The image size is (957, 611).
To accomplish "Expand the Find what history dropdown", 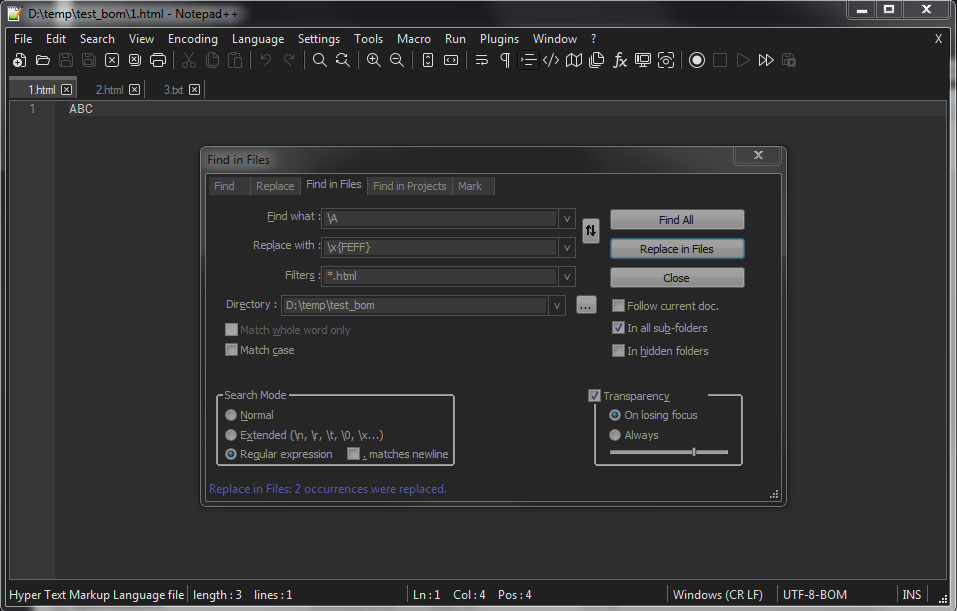I will point(566,218).
